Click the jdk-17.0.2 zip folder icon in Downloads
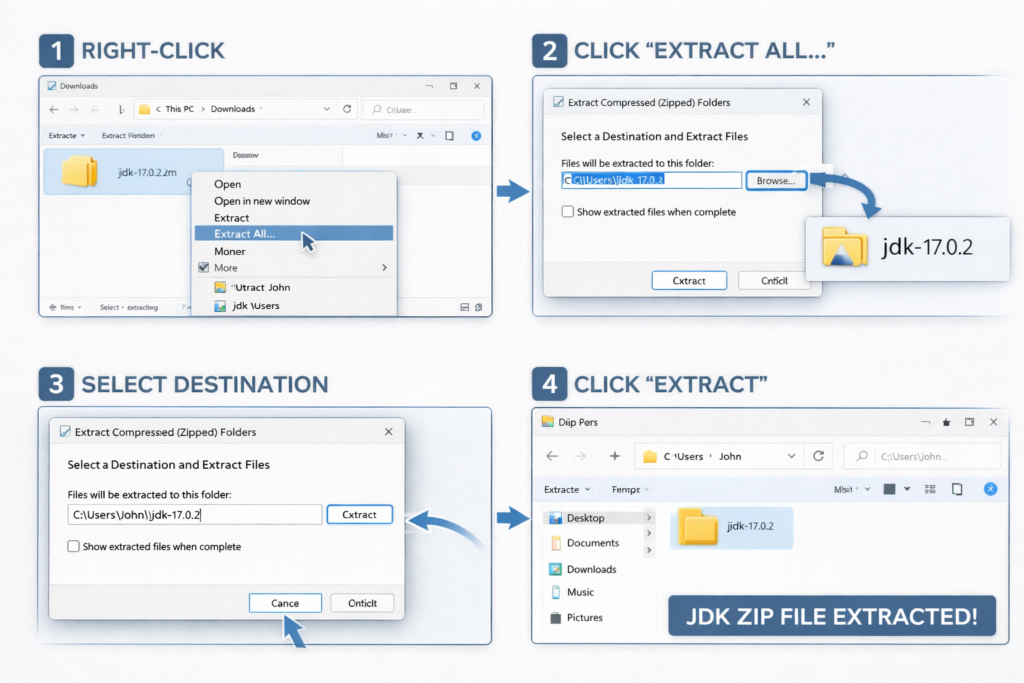Image resolution: width=1024 pixels, height=683 pixels. 79,171
